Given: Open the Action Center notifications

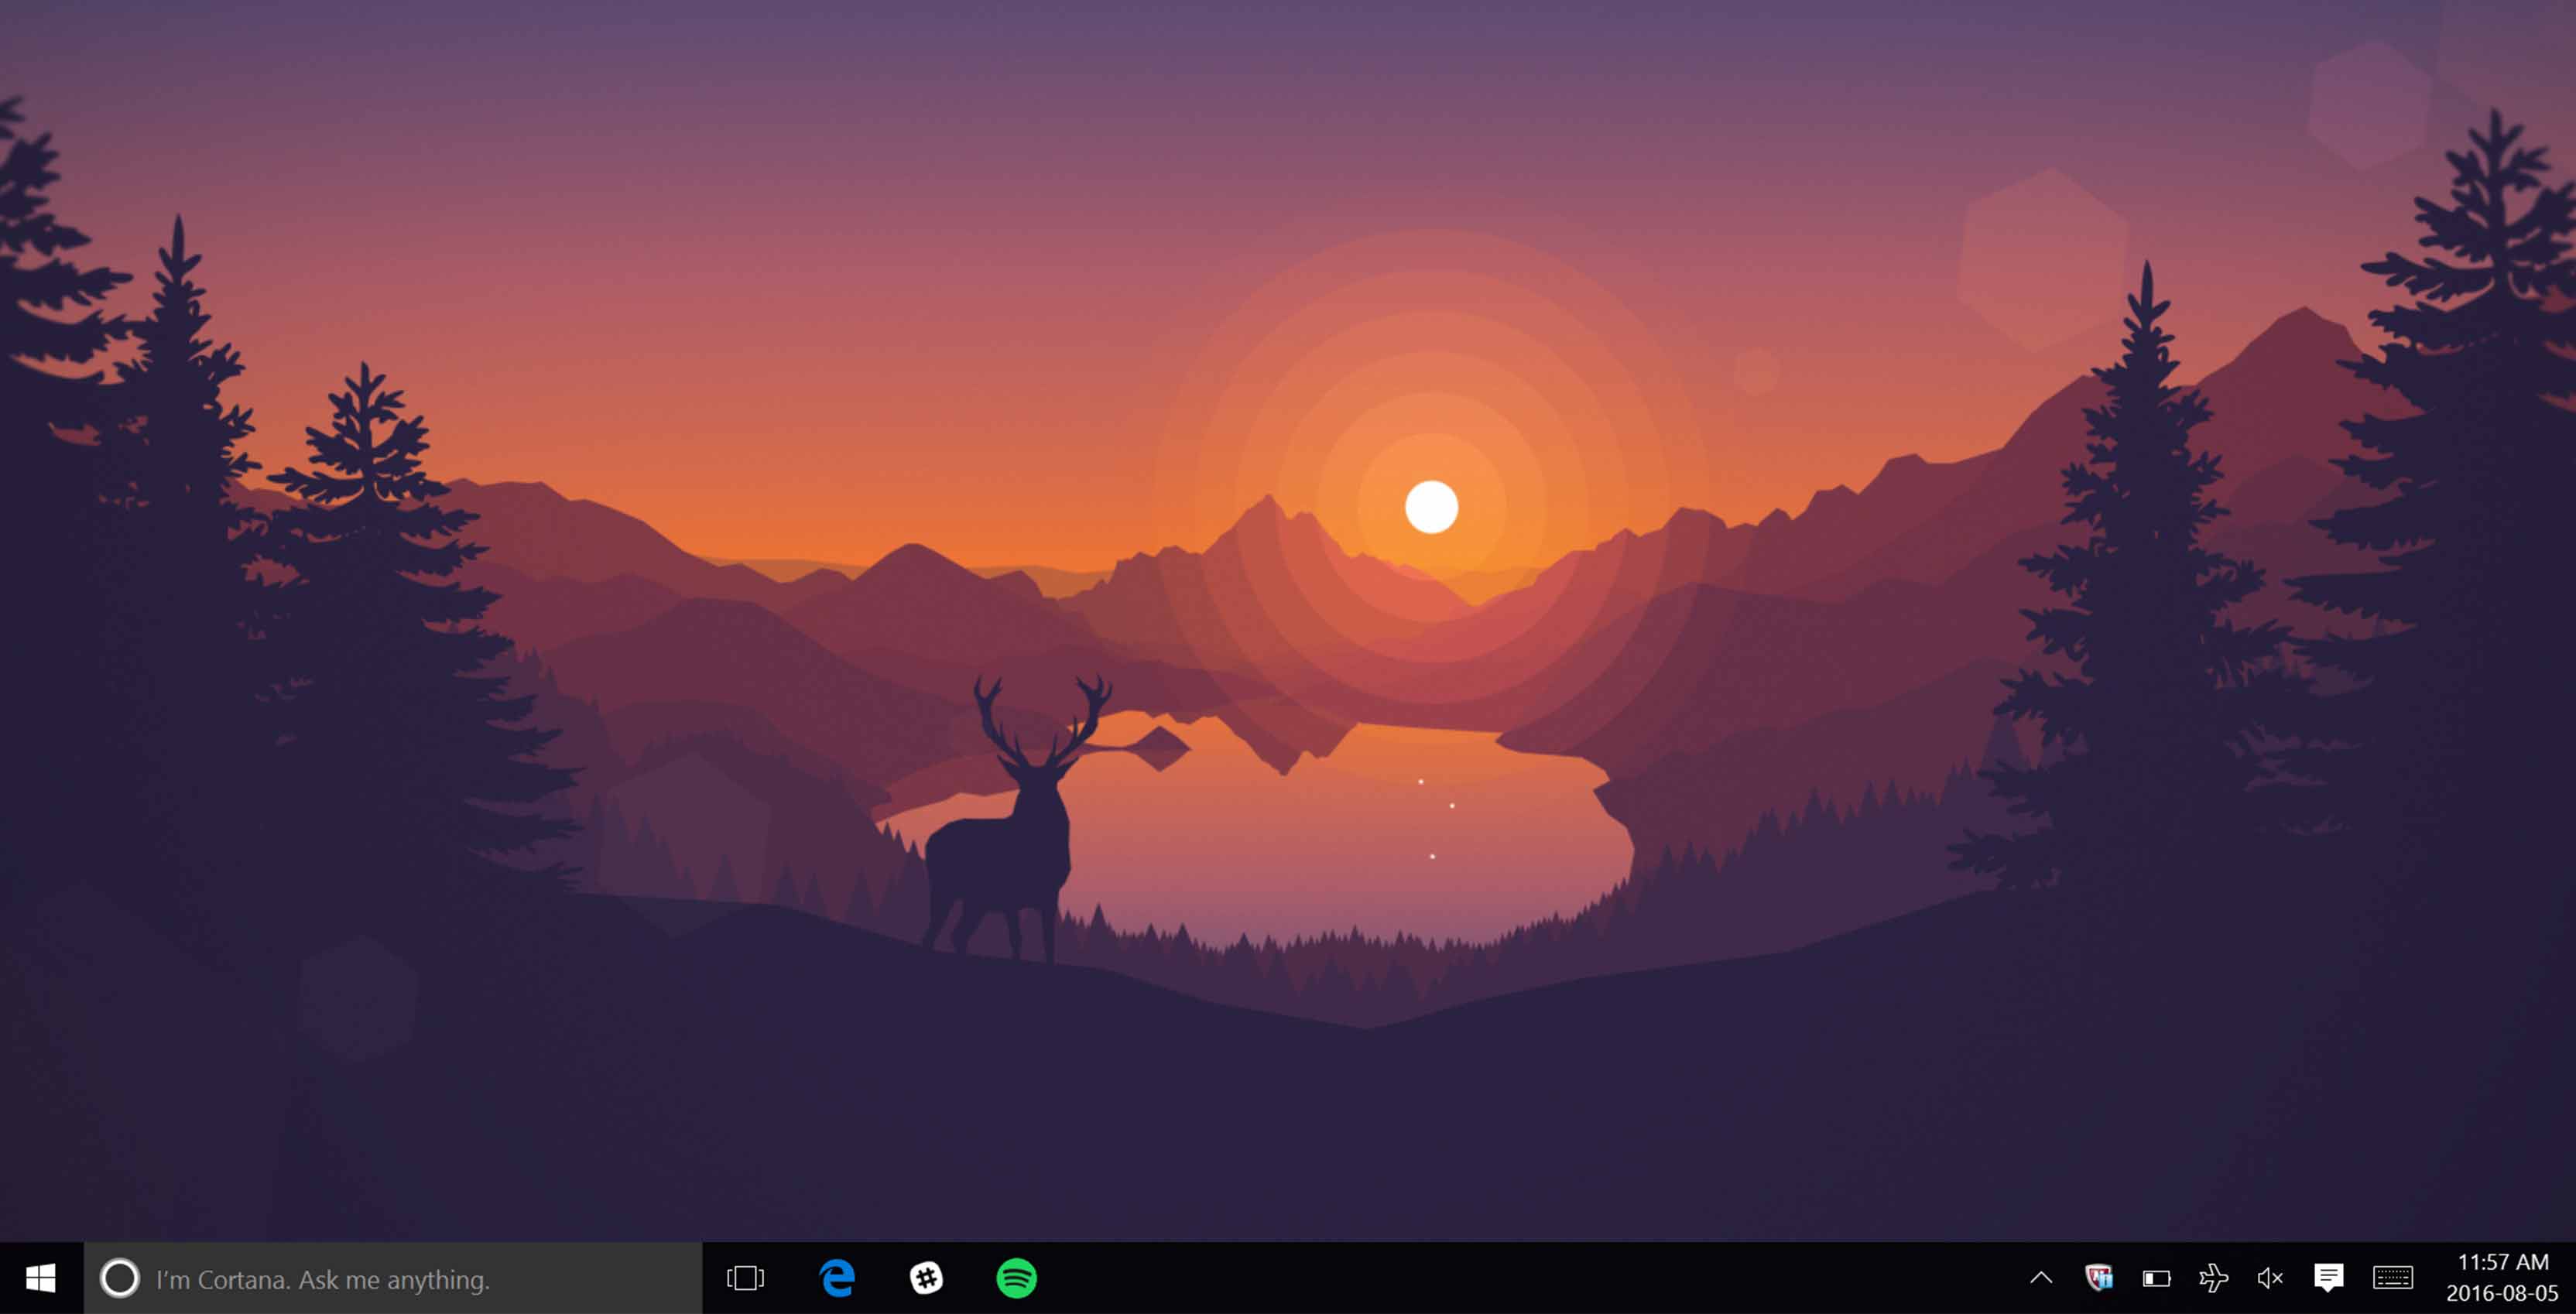Looking at the screenshot, I should coord(2328,1277).
